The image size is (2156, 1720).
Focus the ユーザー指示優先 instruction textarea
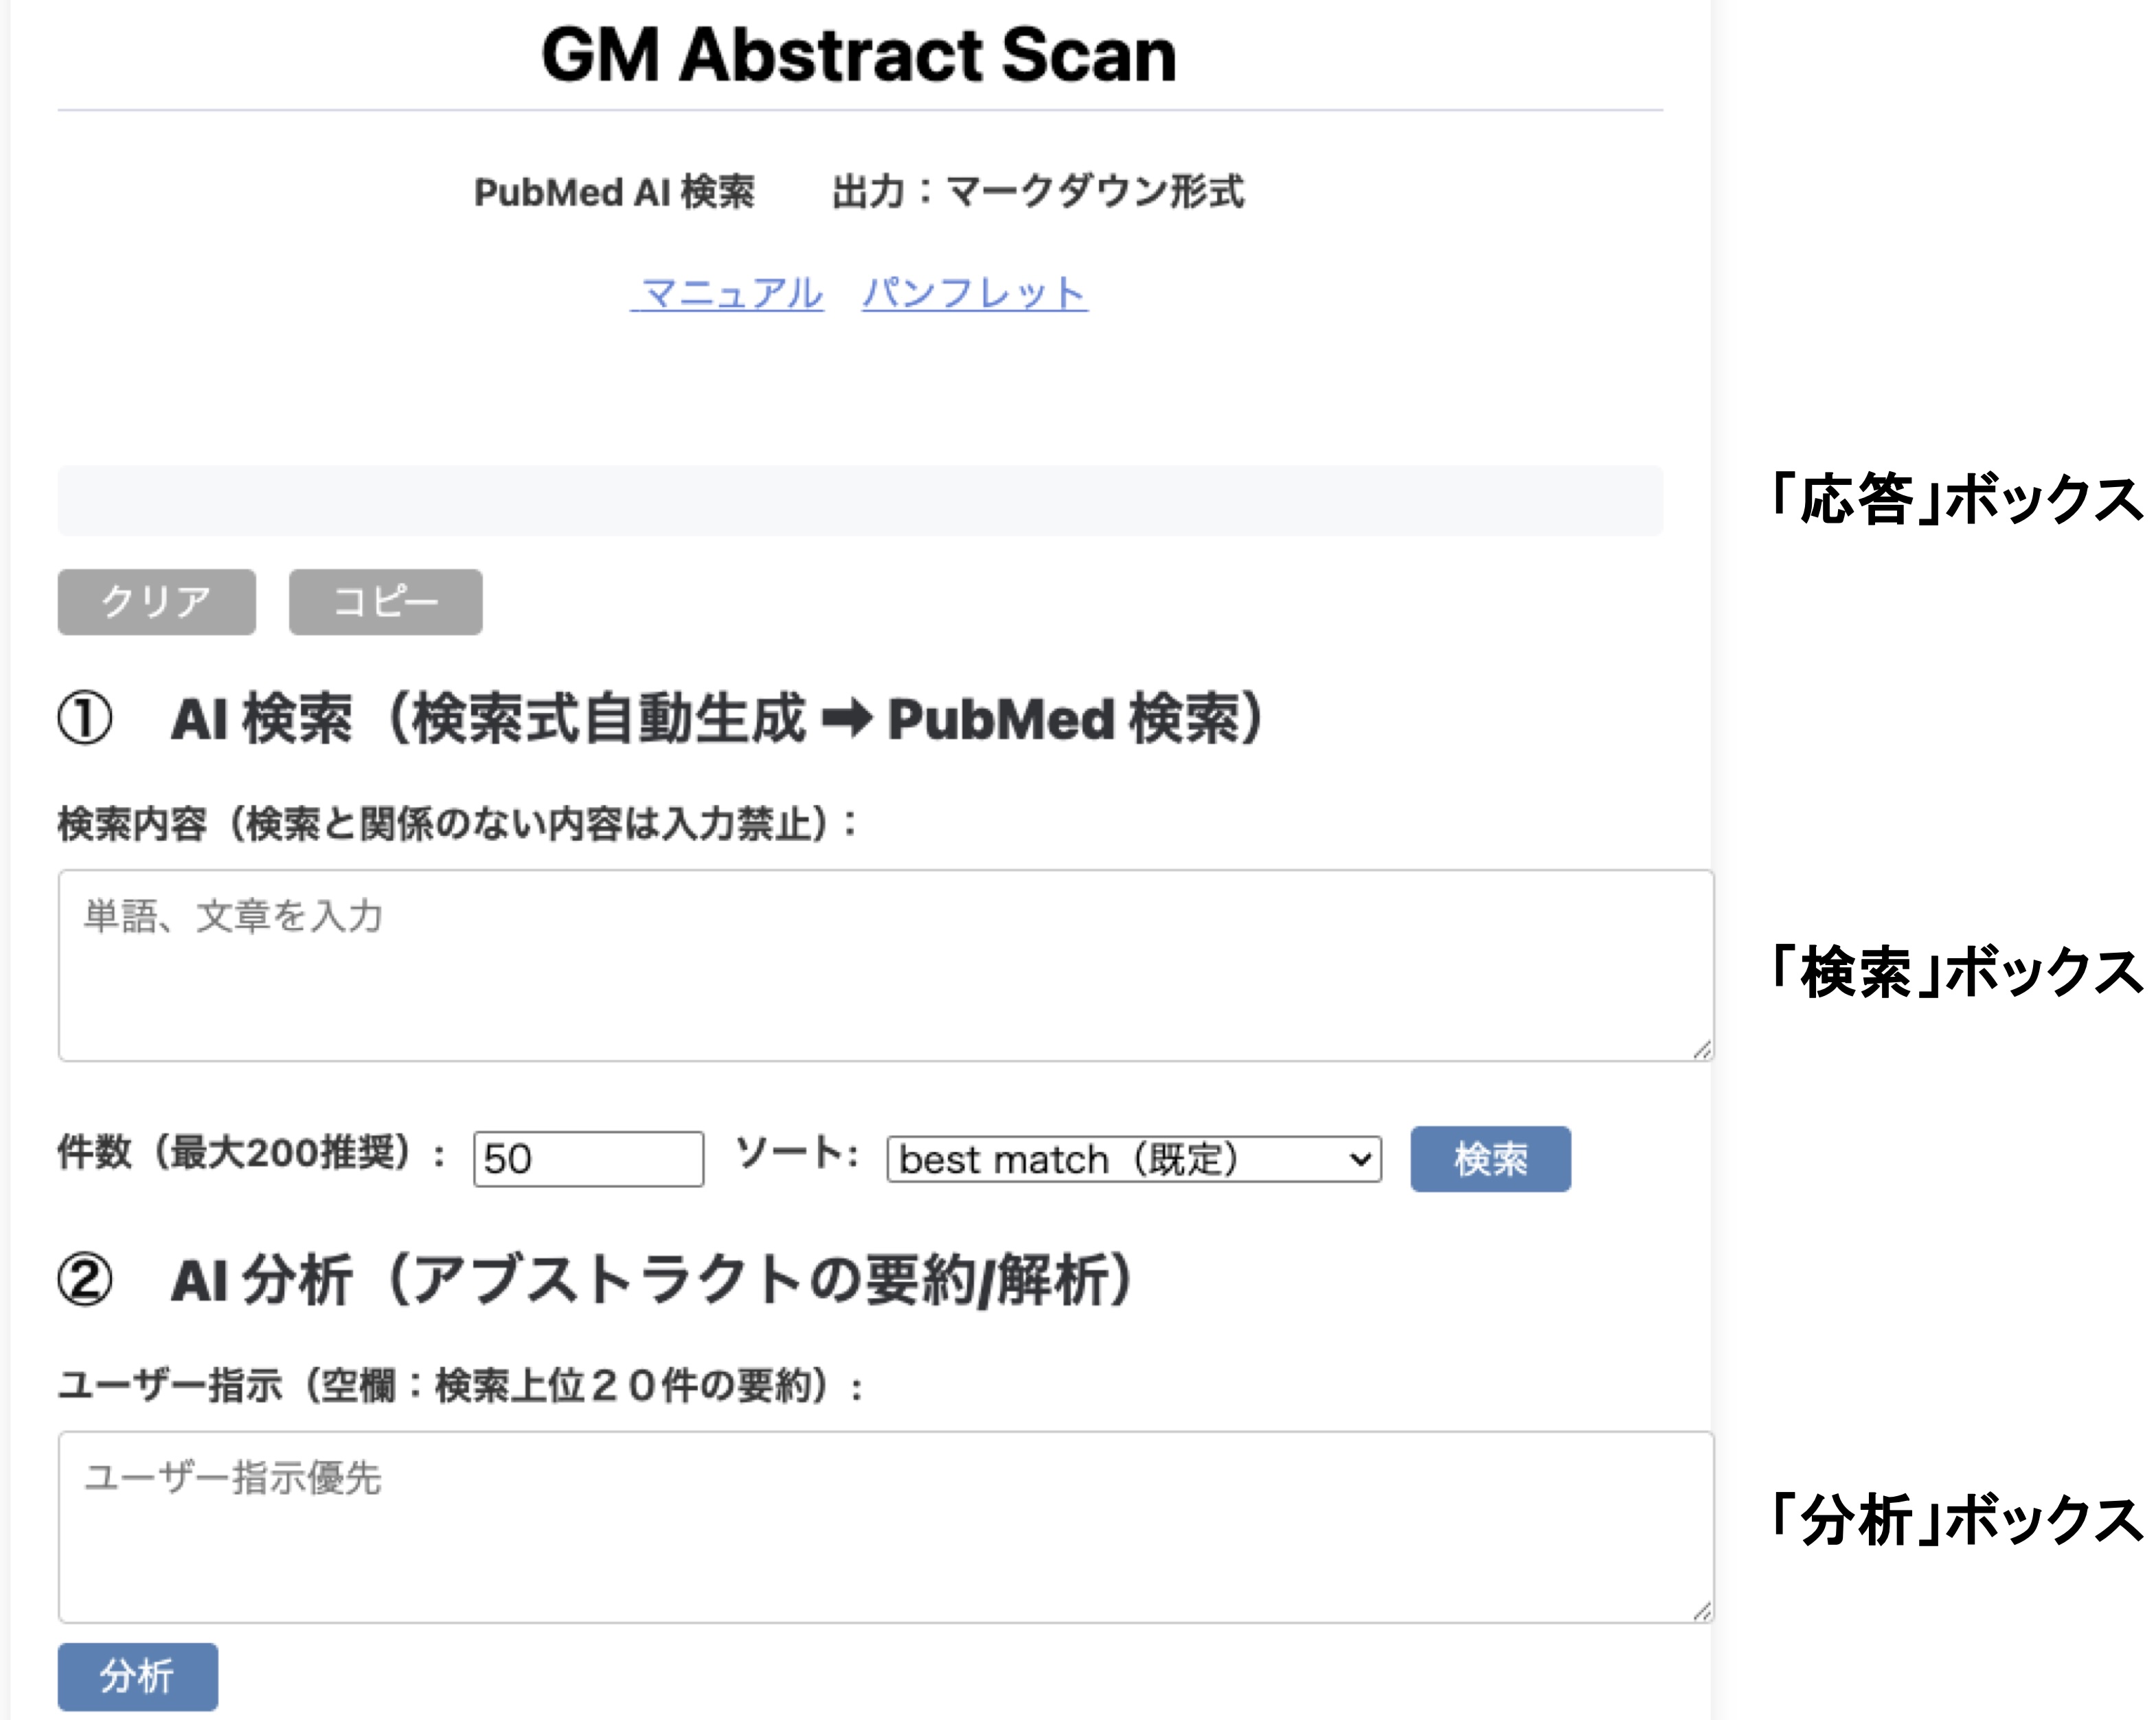pos(885,1527)
